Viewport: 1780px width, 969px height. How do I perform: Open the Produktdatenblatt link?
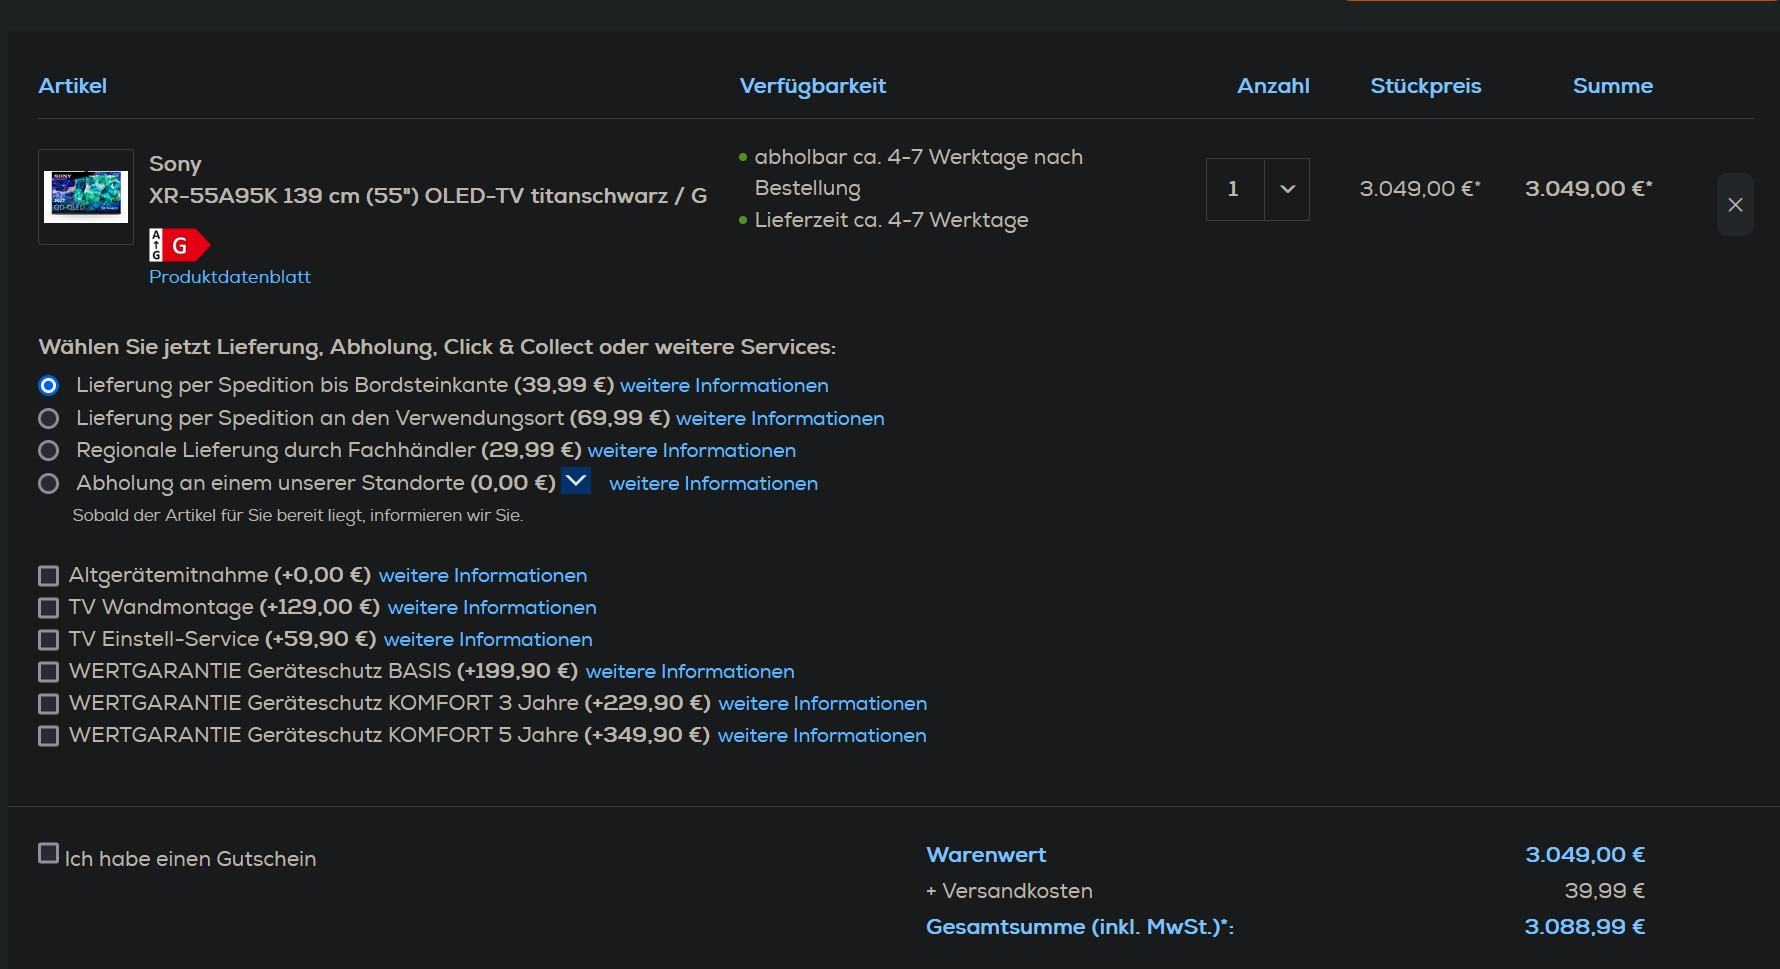pos(230,277)
